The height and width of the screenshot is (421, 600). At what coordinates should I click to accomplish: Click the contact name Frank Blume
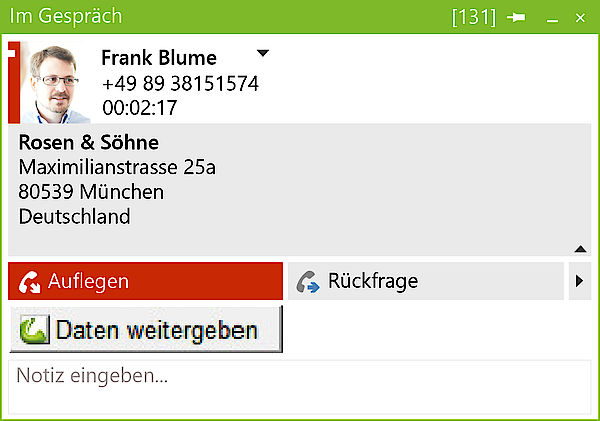tap(159, 58)
